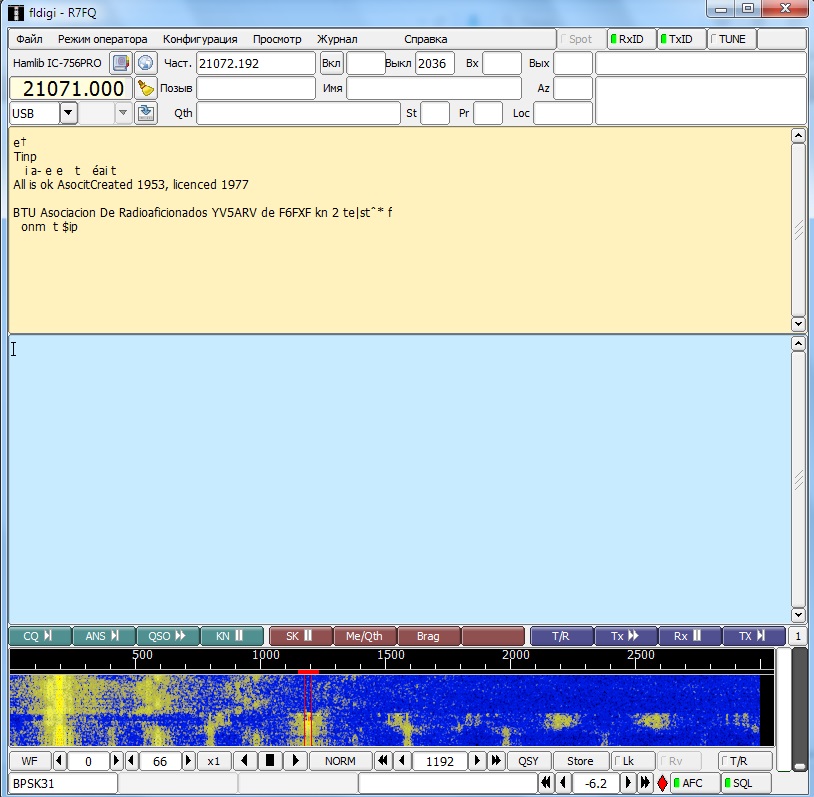Screen dimensions: 814x797
Task: Click the logbook icon beside Hamlib IC-756PRO
Action: (x=121, y=63)
